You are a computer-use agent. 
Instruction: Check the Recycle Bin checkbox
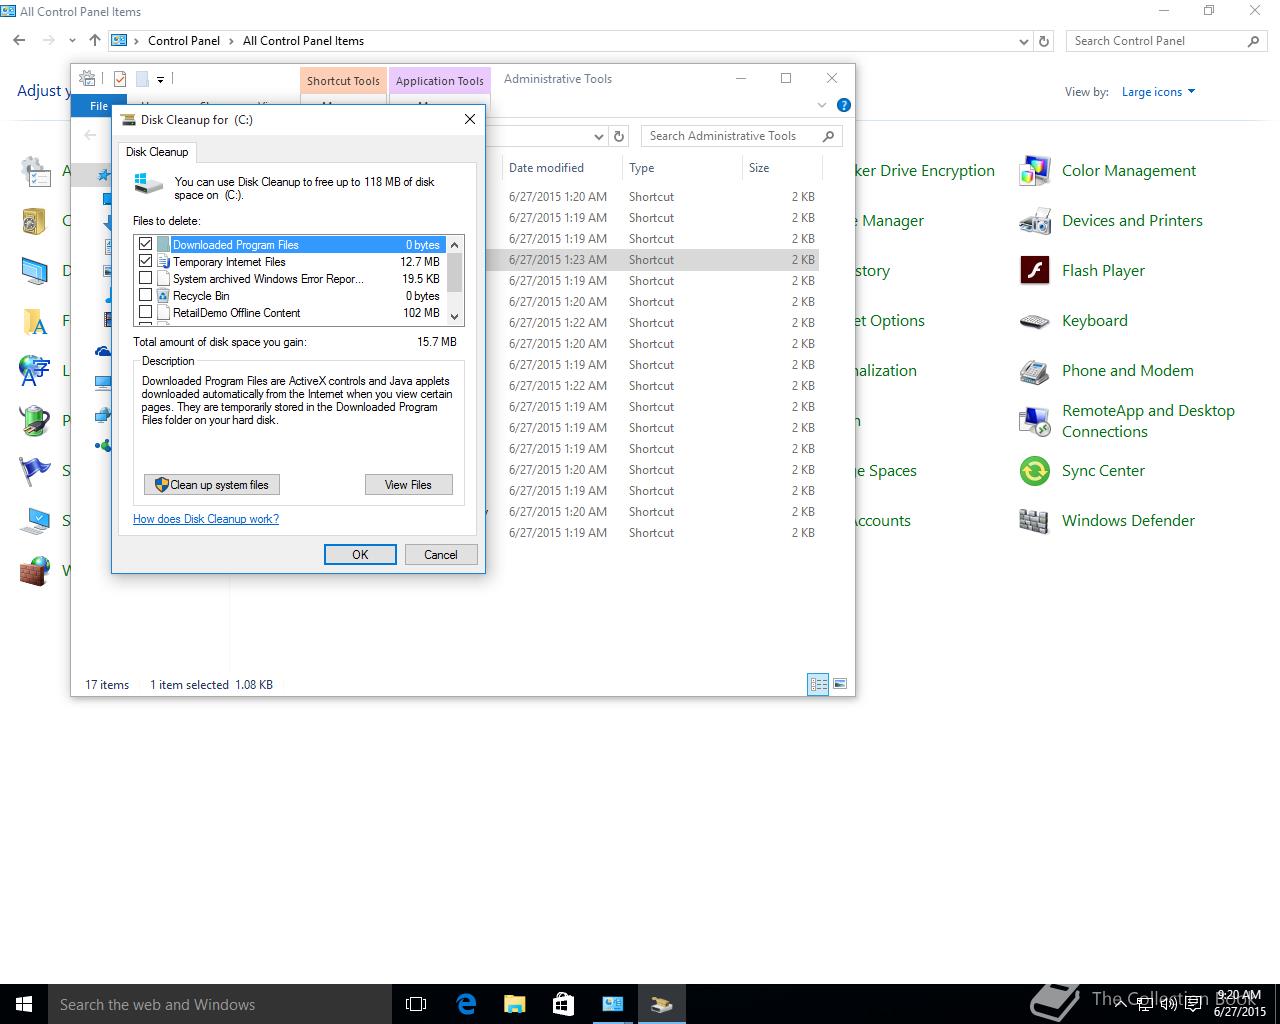click(146, 295)
